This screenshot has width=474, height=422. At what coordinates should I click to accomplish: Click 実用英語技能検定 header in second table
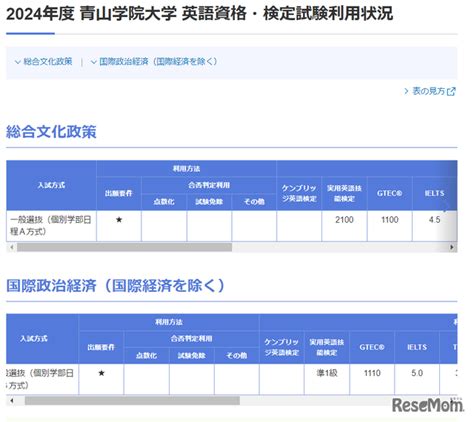(327, 347)
